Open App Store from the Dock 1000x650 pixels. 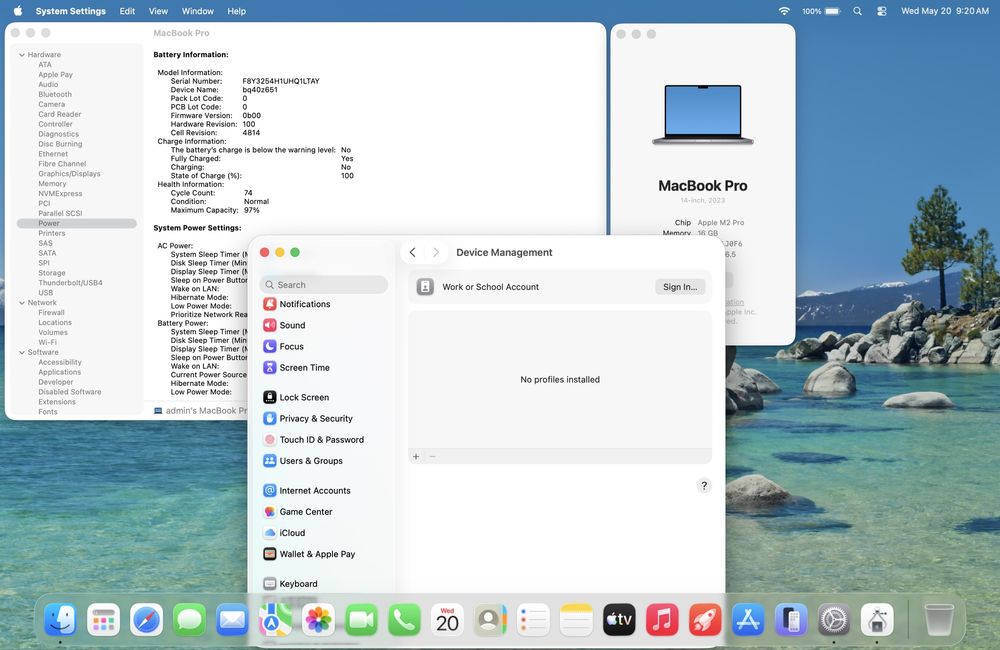click(748, 619)
